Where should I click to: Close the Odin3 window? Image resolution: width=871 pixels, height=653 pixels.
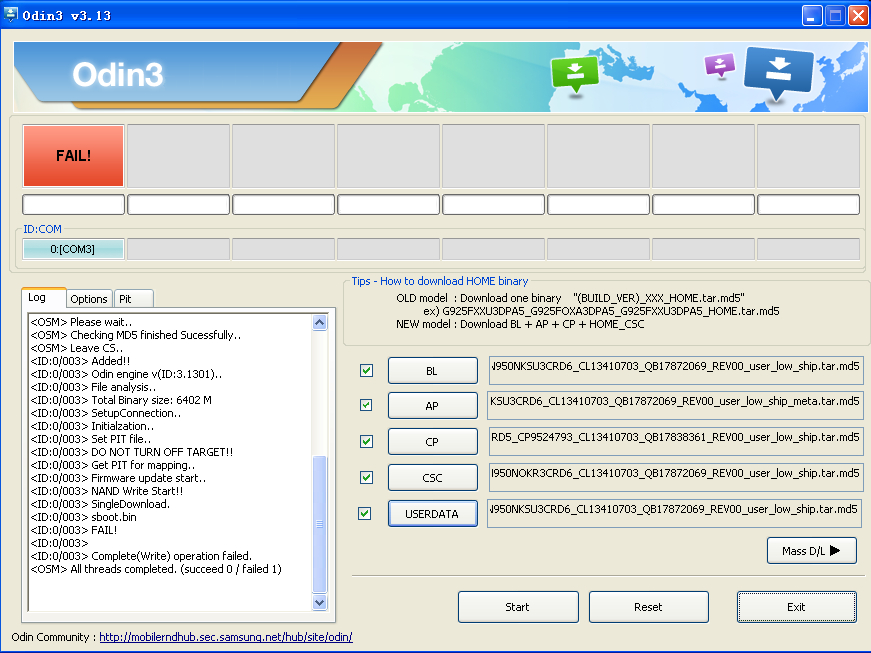click(858, 16)
